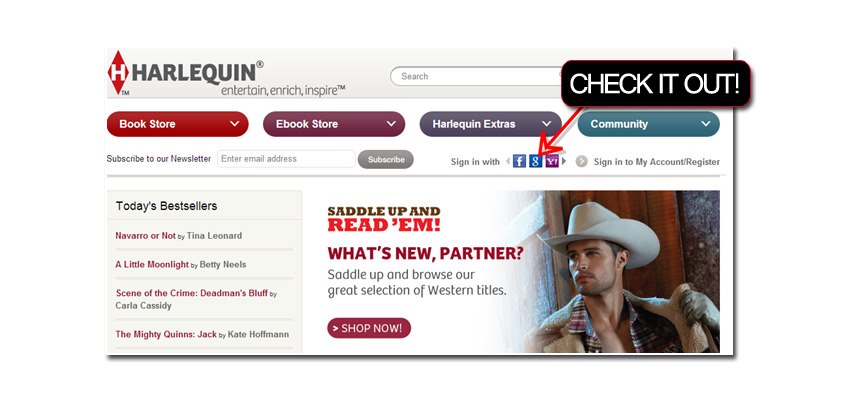Click the SHOP NOW! button
The width and height of the screenshot is (843, 403).
click(369, 328)
